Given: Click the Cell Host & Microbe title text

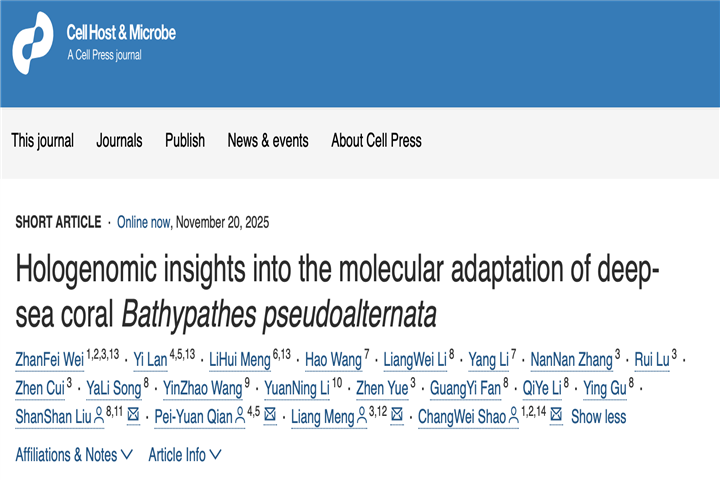Looking at the screenshot, I should (x=121, y=33).
